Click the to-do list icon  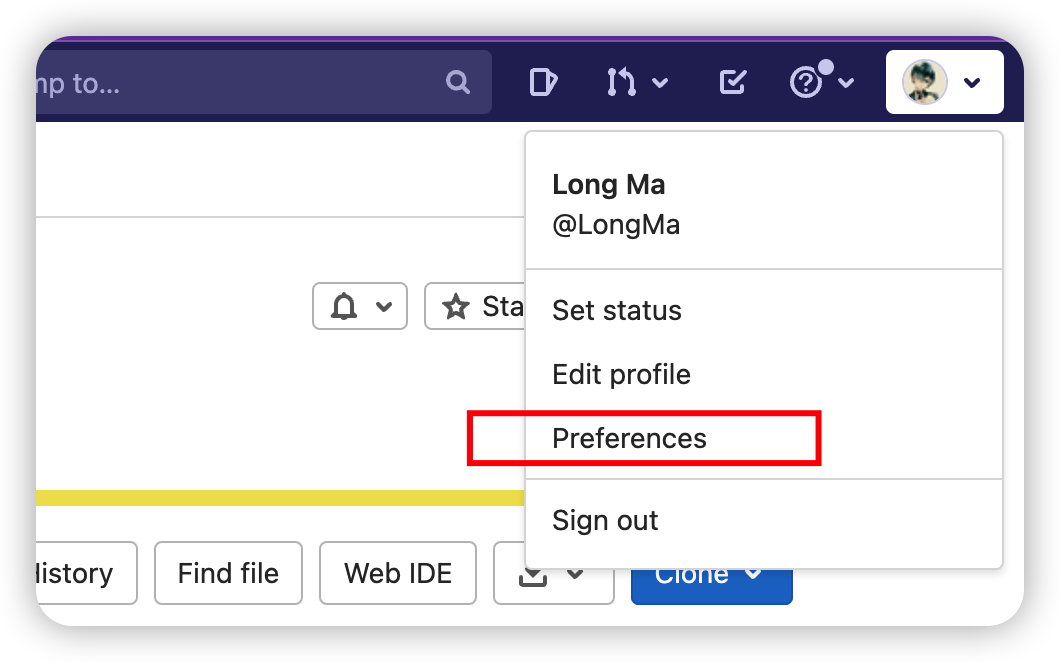tap(731, 82)
